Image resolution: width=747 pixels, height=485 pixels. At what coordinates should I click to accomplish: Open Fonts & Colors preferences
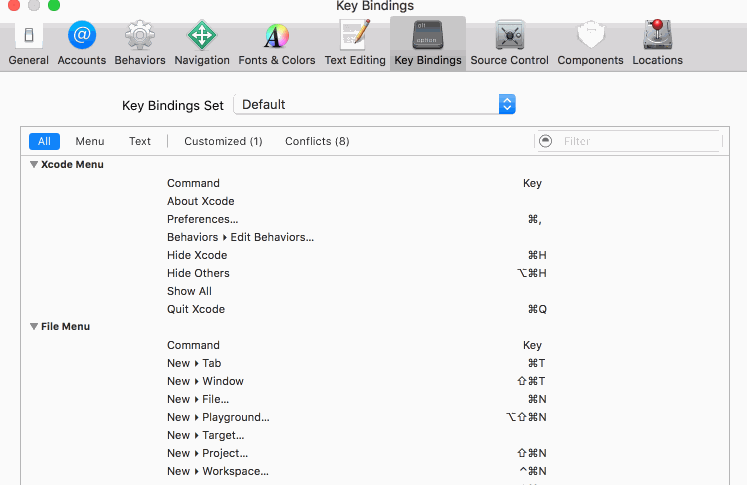pyautogui.click(x=276, y=44)
